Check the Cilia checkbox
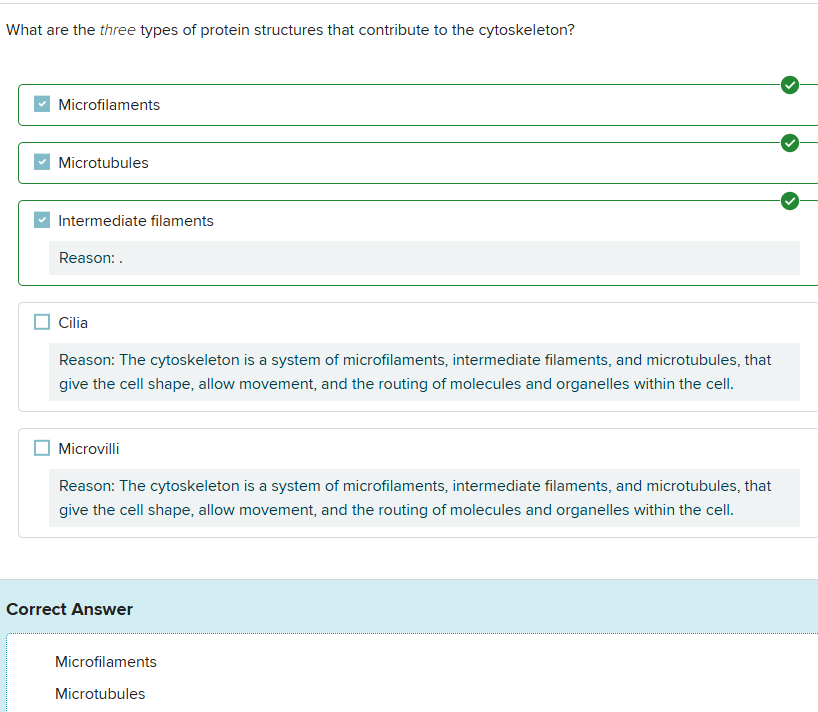 42,322
